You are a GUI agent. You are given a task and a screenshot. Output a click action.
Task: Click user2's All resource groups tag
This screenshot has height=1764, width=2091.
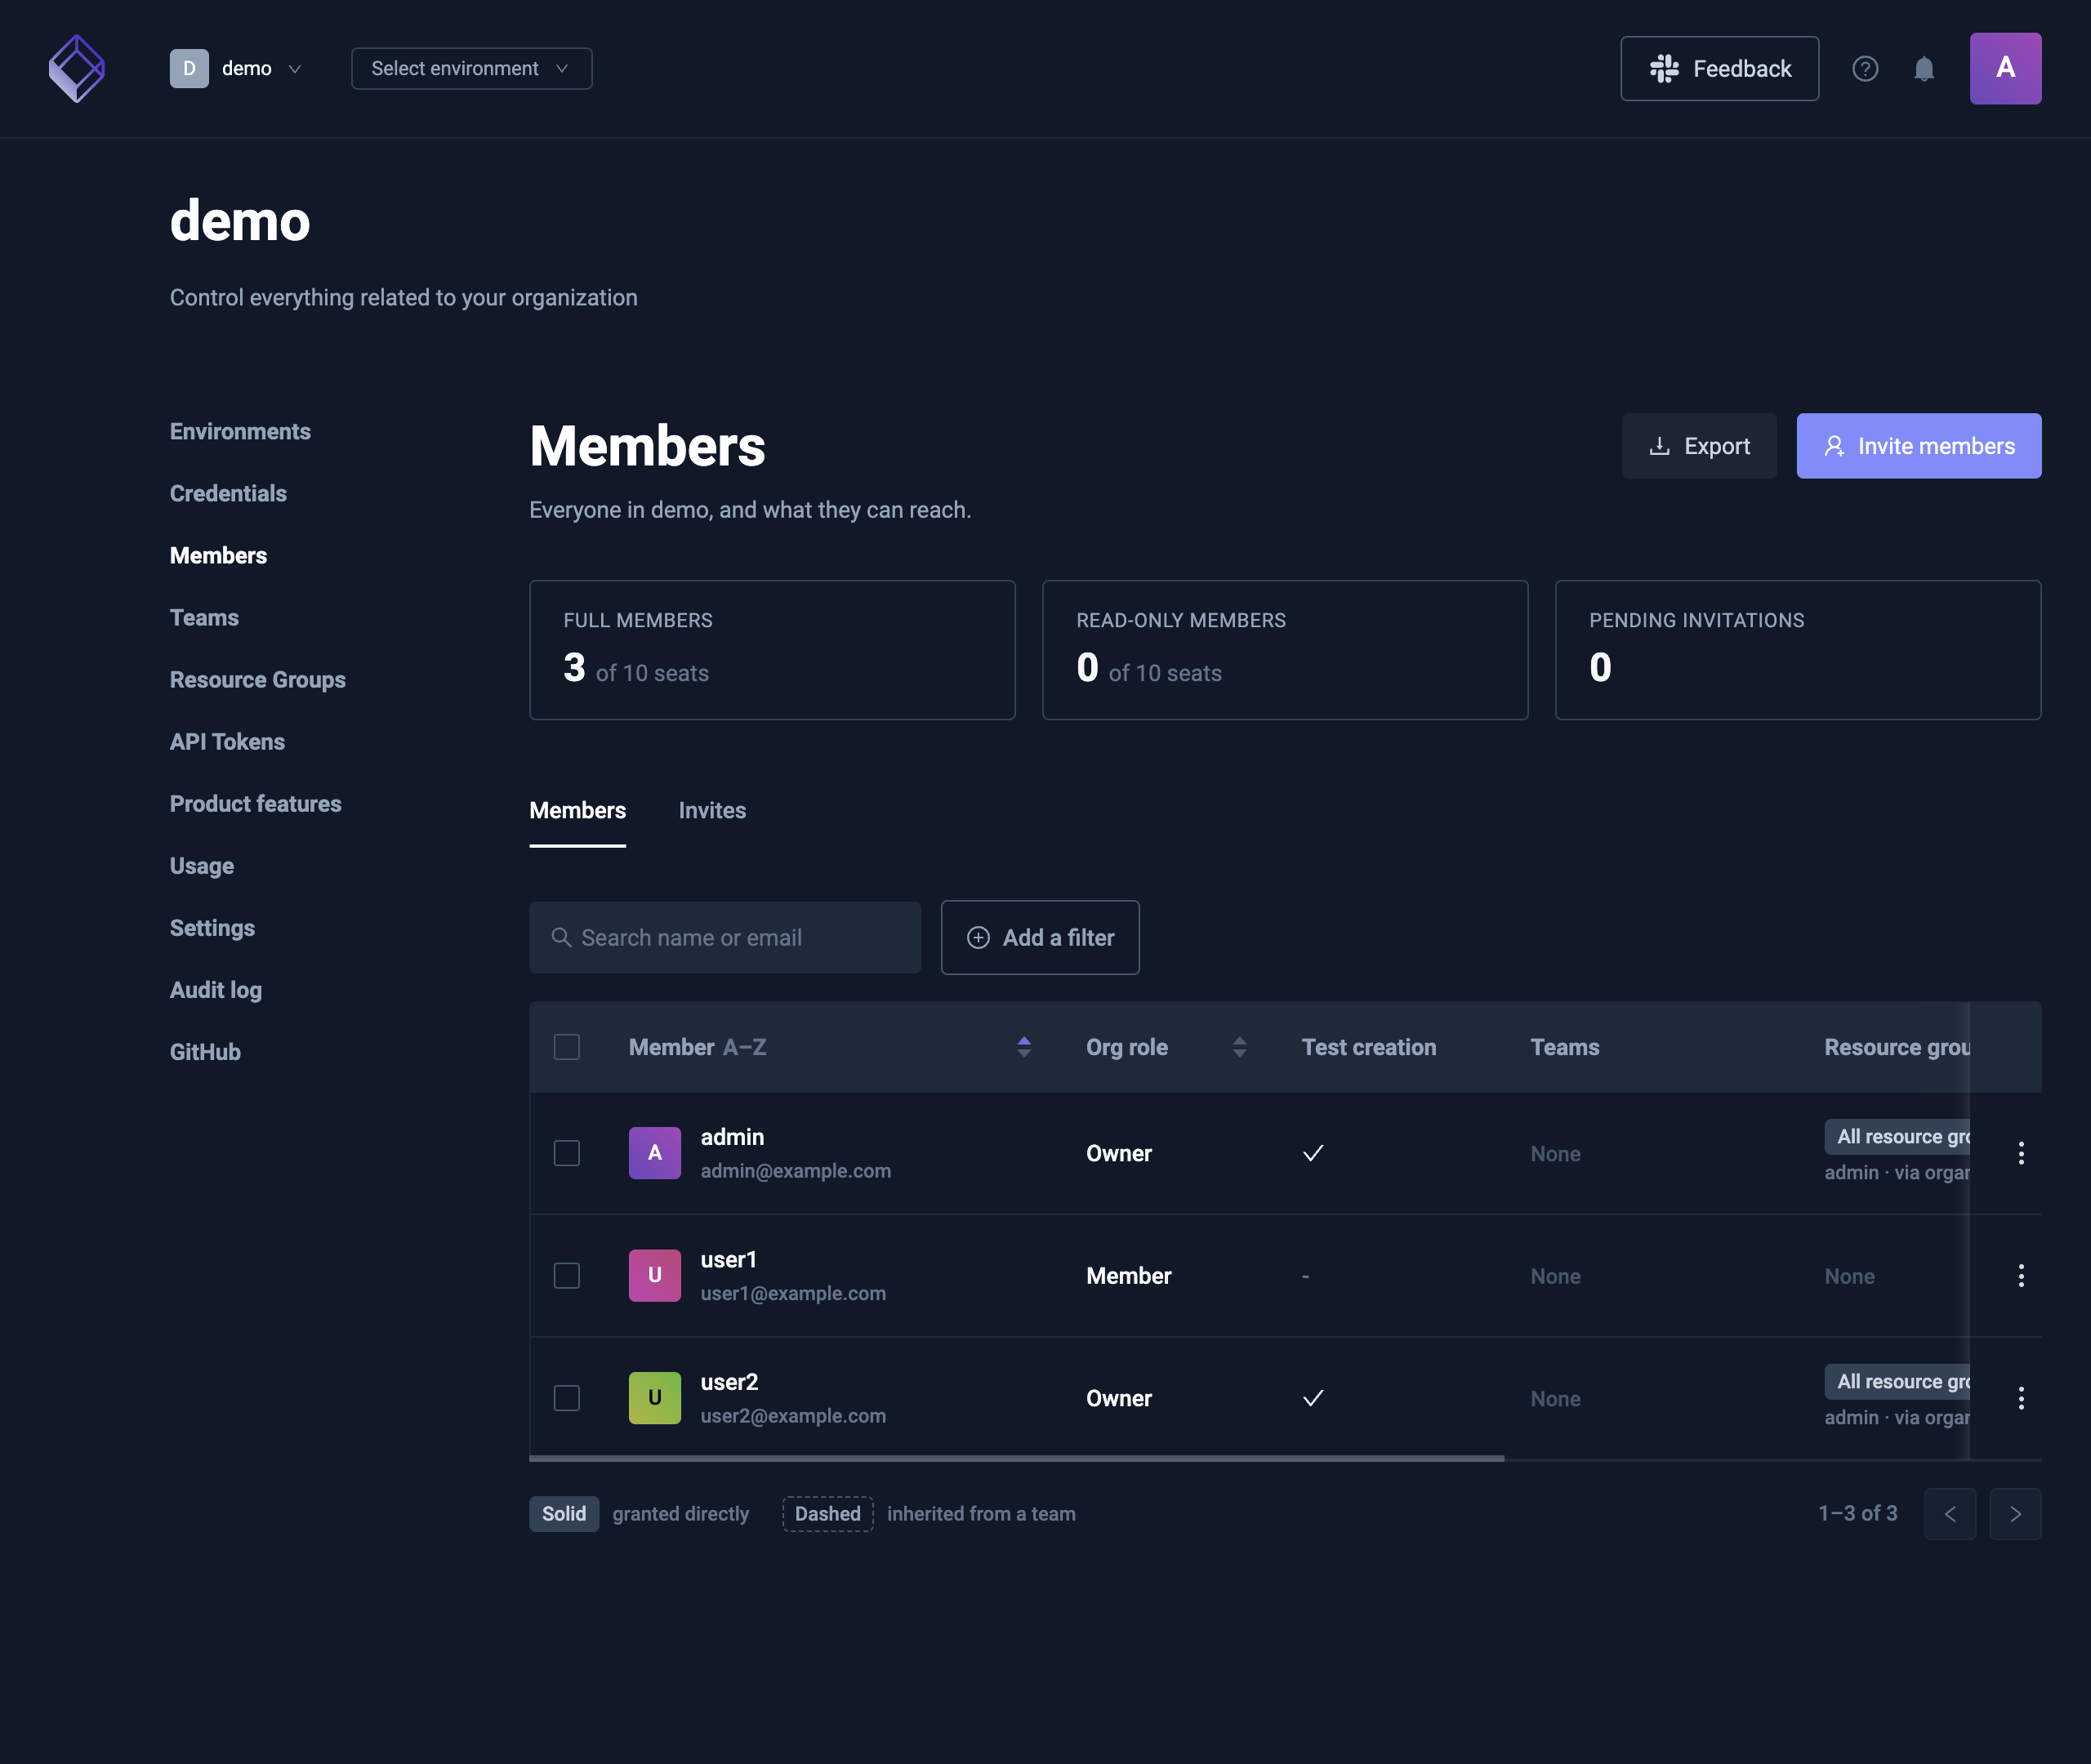click(x=1897, y=1381)
